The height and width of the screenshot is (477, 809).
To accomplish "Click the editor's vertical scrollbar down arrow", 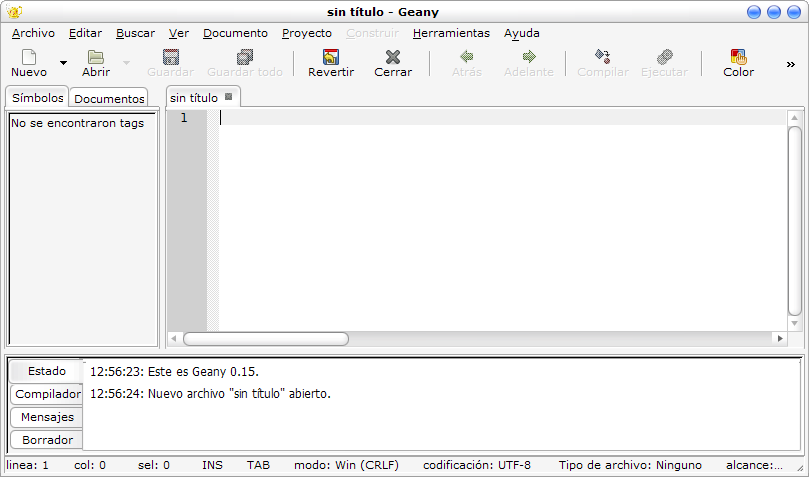I will tap(795, 323).
